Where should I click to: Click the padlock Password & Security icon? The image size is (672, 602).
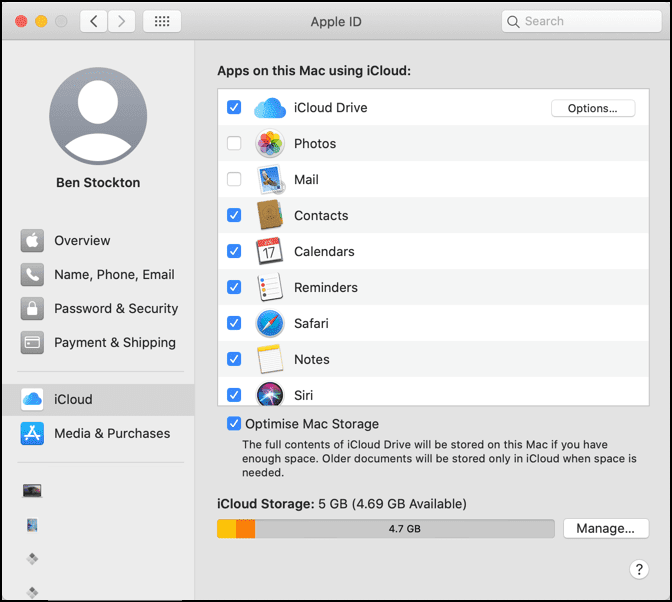32,308
